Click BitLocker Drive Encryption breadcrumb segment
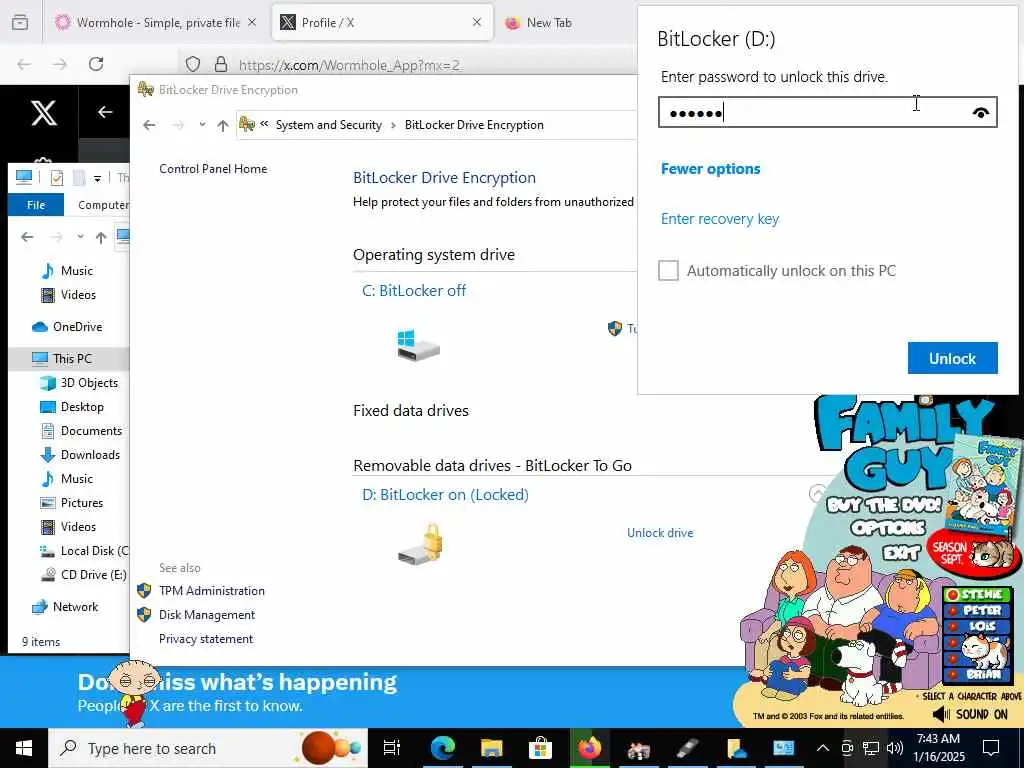Viewport: 1024px width, 768px height. pyautogui.click(x=474, y=125)
